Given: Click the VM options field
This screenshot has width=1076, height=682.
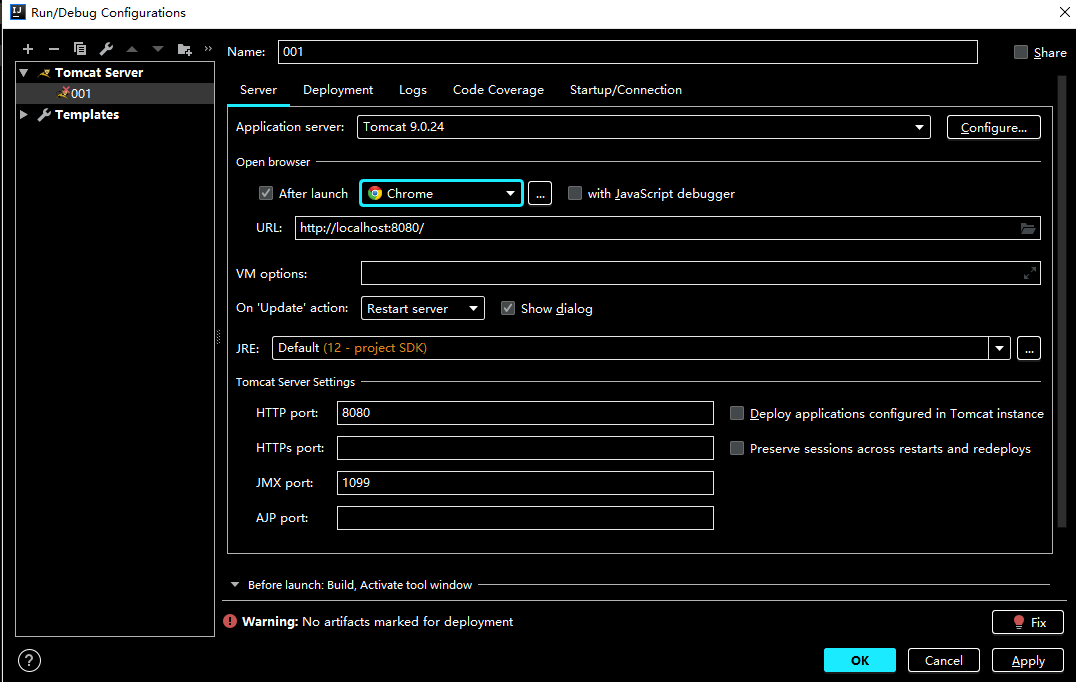Looking at the screenshot, I should [x=701, y=273].
